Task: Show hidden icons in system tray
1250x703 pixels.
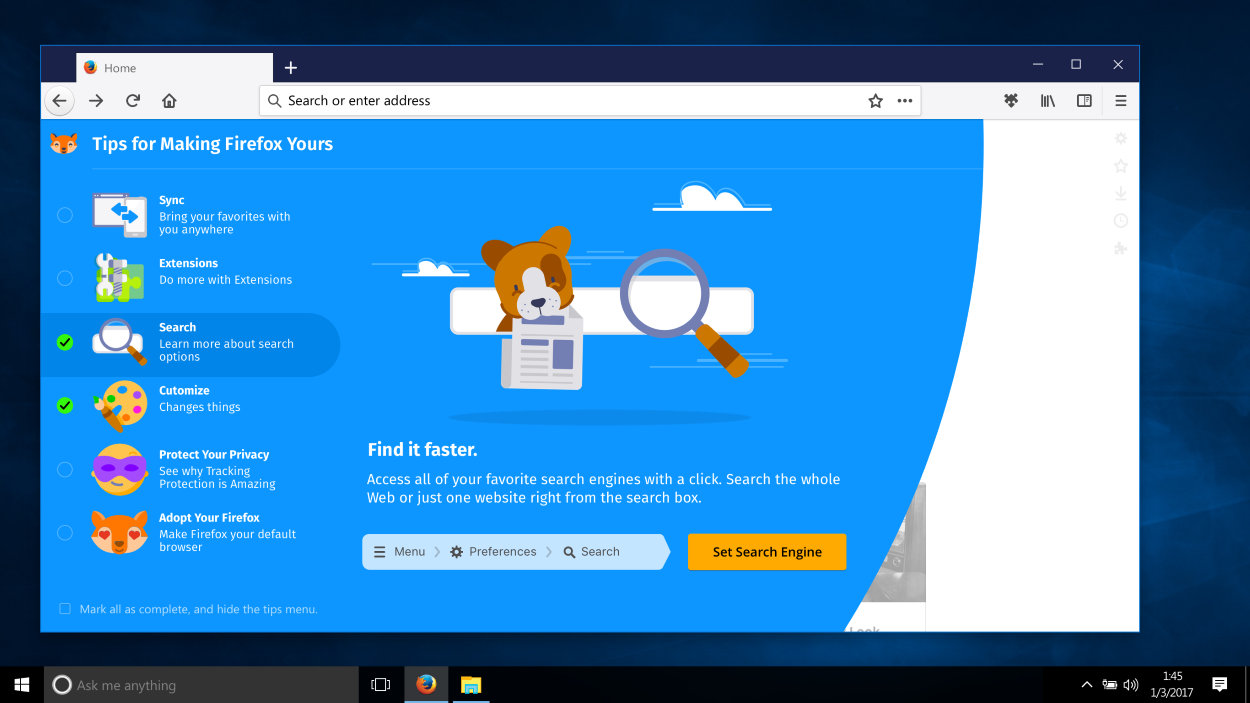Action: (1087, 685)
